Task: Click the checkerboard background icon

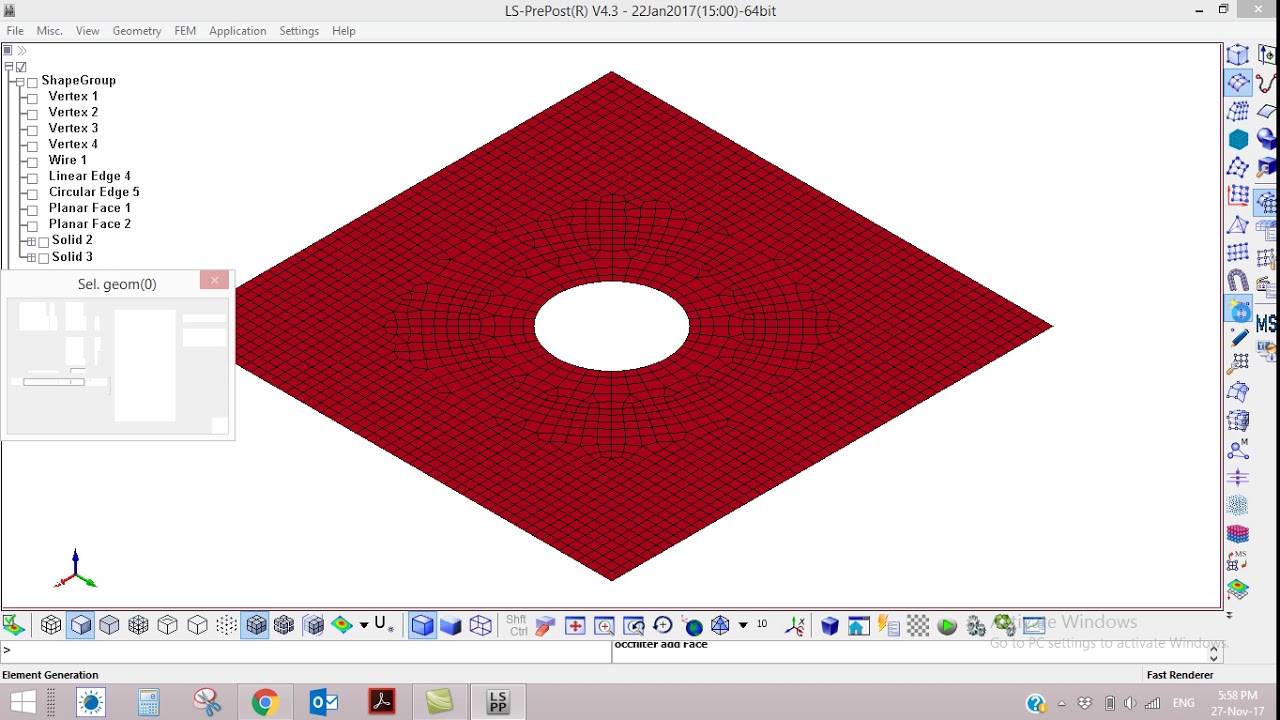Action: [x=918, y=626]
